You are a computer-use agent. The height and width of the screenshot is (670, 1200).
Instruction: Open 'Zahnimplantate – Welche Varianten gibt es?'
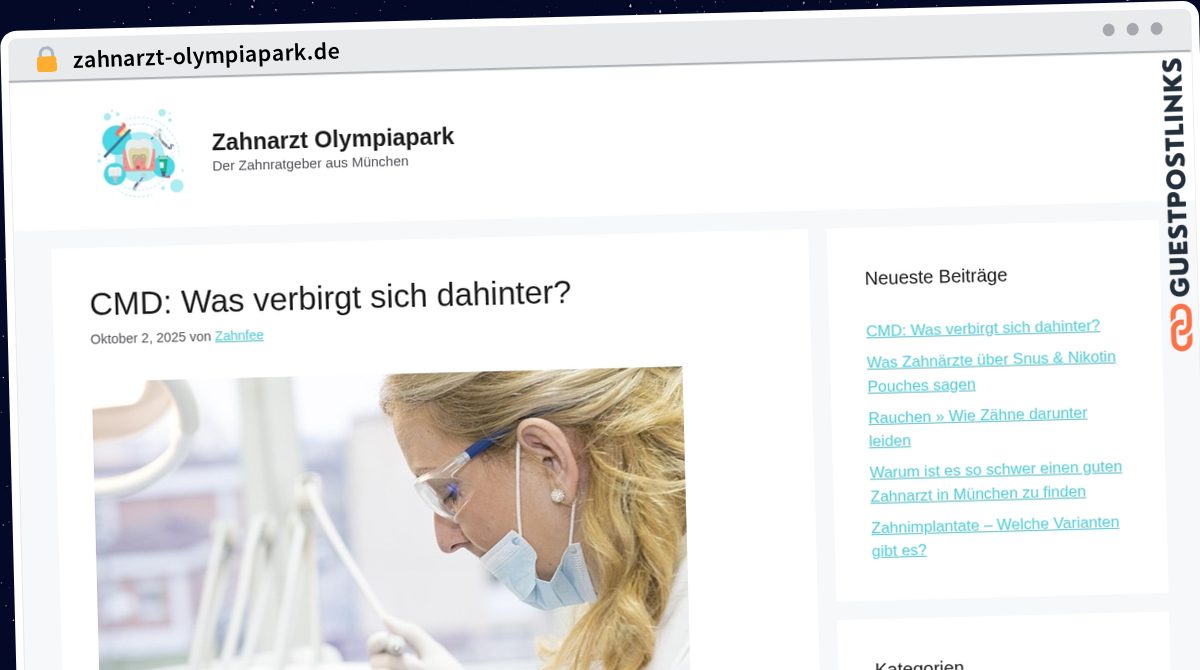coord(995,537)
